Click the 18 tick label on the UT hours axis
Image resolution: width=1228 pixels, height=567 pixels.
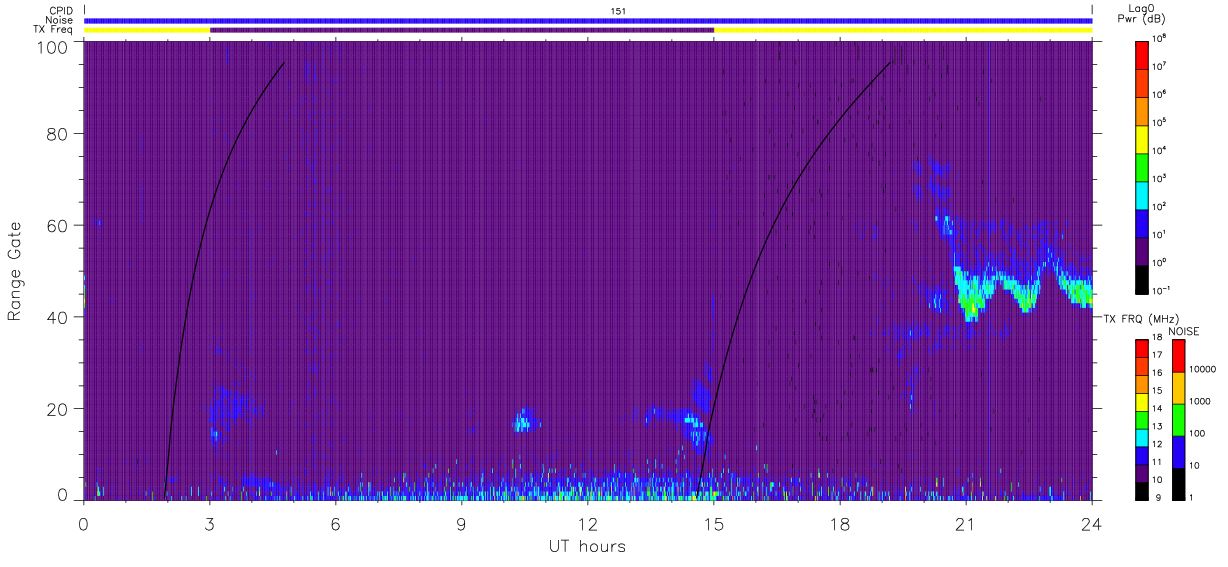840,524
